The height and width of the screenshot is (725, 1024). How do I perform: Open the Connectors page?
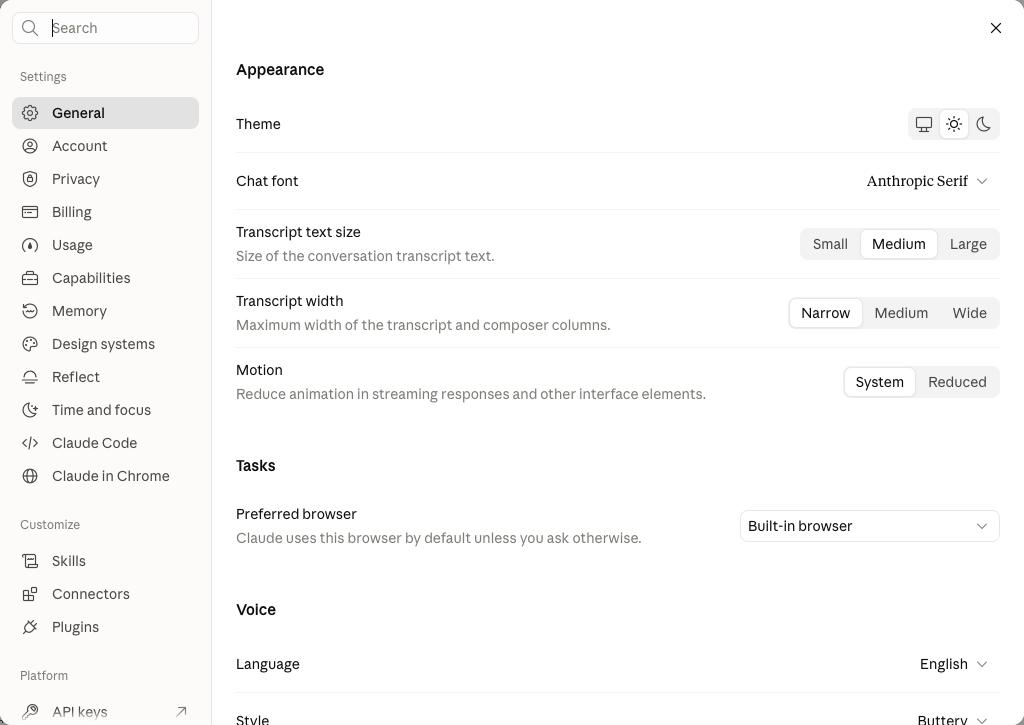pos(105,594)
